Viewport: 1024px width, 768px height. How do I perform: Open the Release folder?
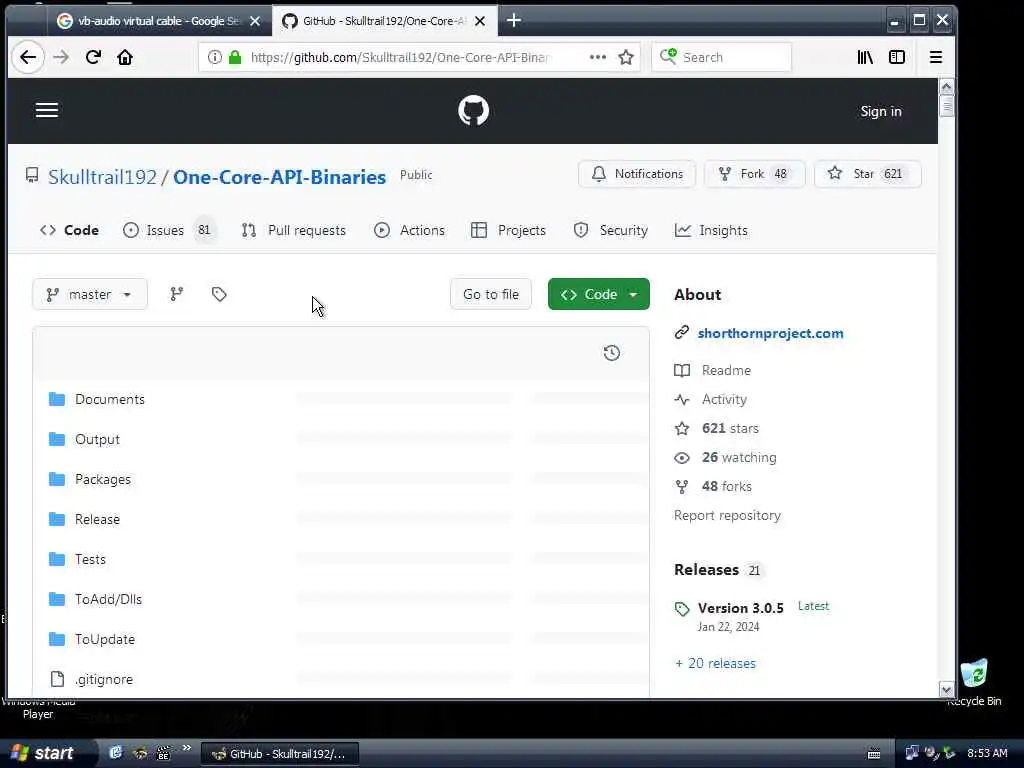click(x=97, y=520)
